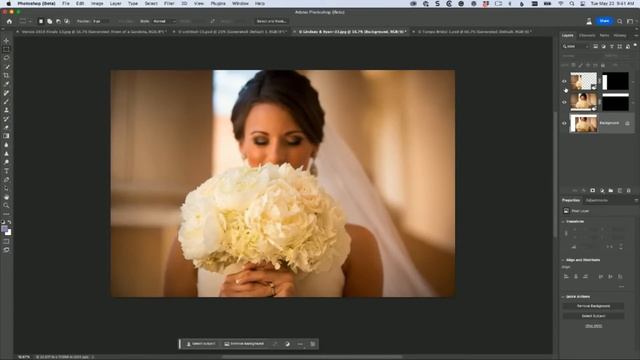Choose Intersect with selection mode

click(67, 21)
